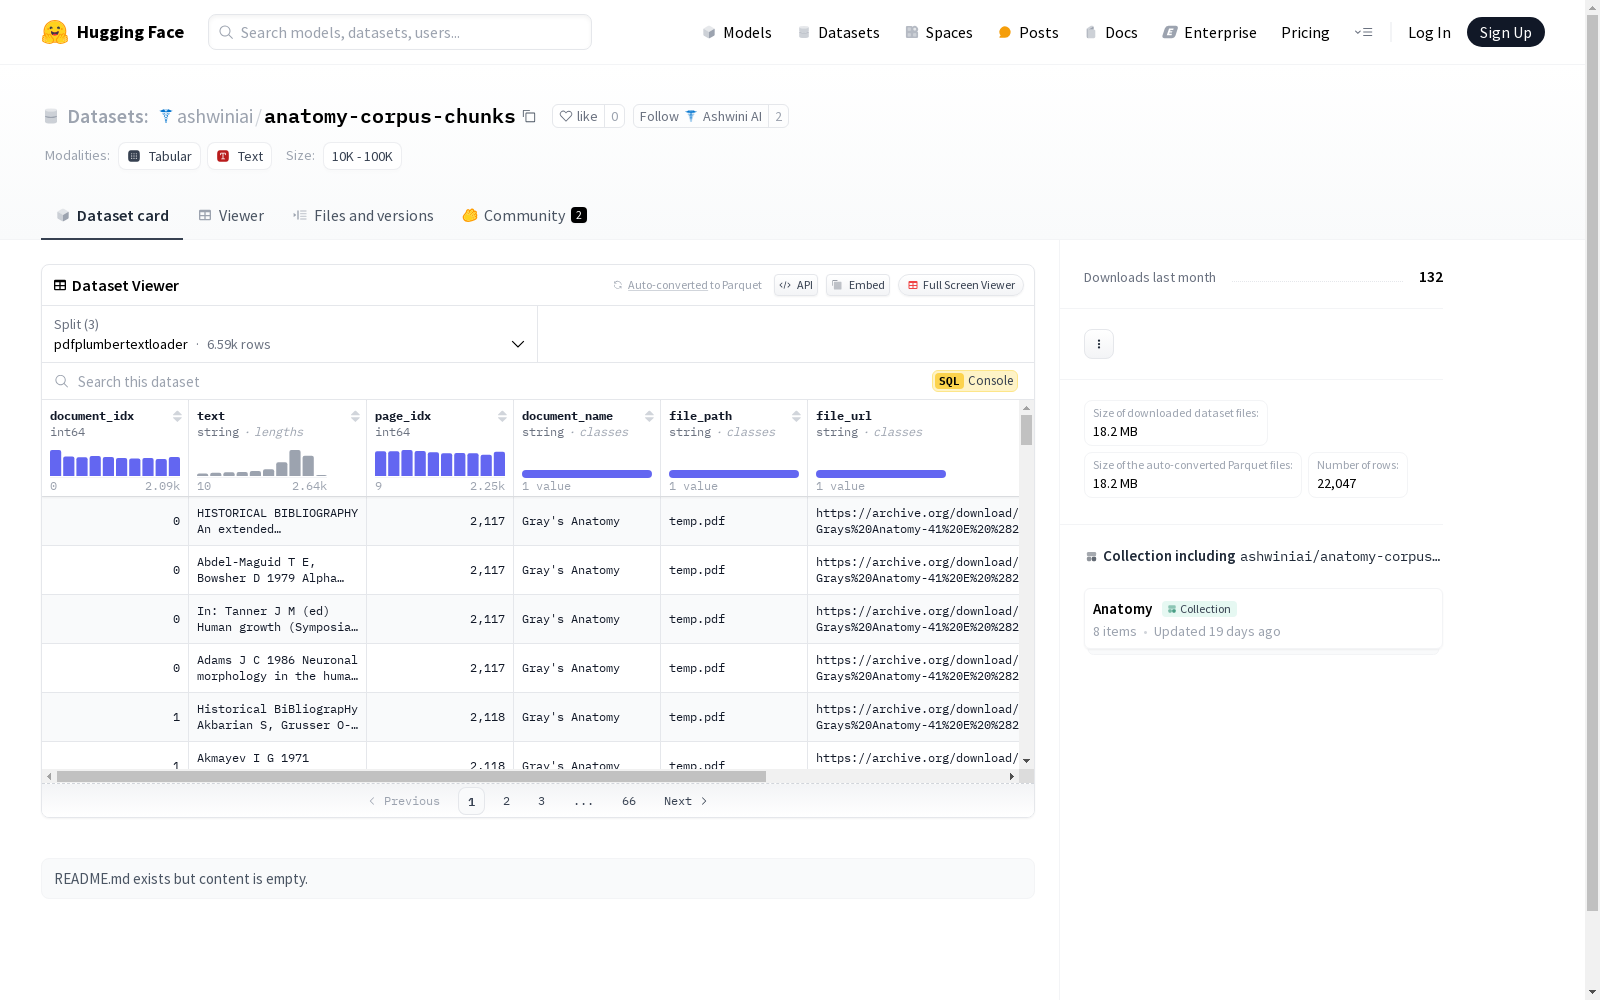Sort by document_idx column arrows
This screenshot has width=1600, height=1000.
177,416
